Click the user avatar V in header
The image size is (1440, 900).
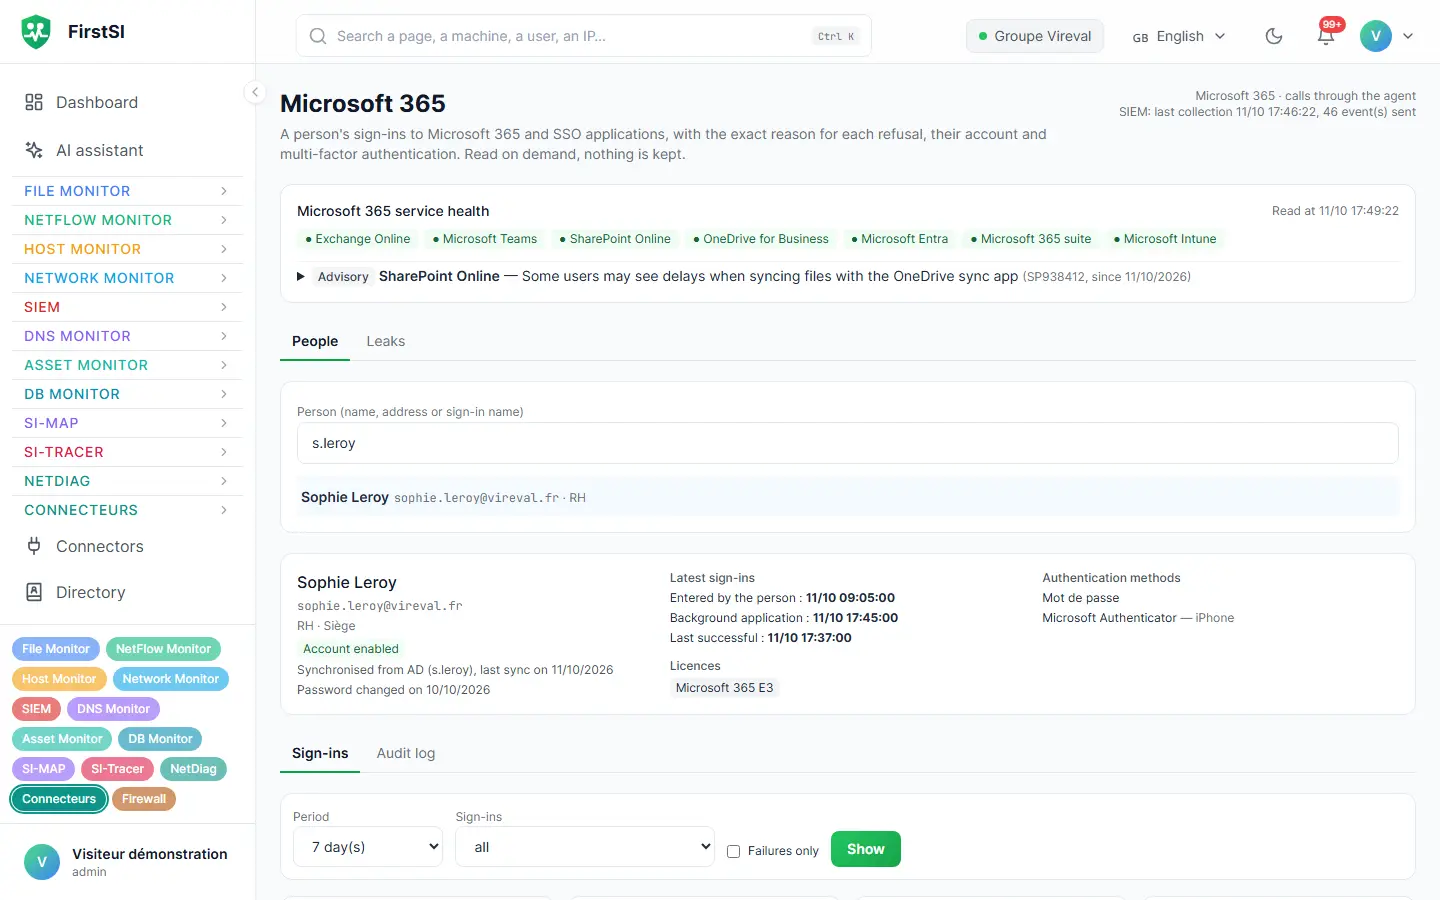click(1376, 36)
